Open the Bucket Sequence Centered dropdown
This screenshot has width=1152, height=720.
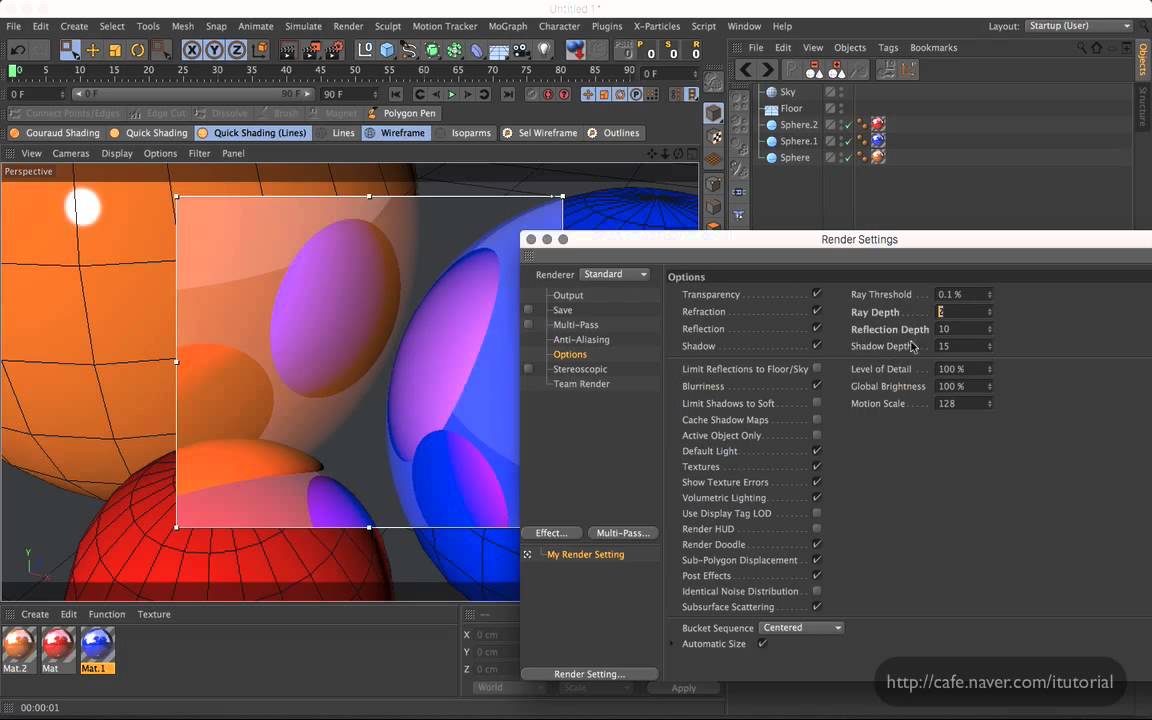coord(801,628)
